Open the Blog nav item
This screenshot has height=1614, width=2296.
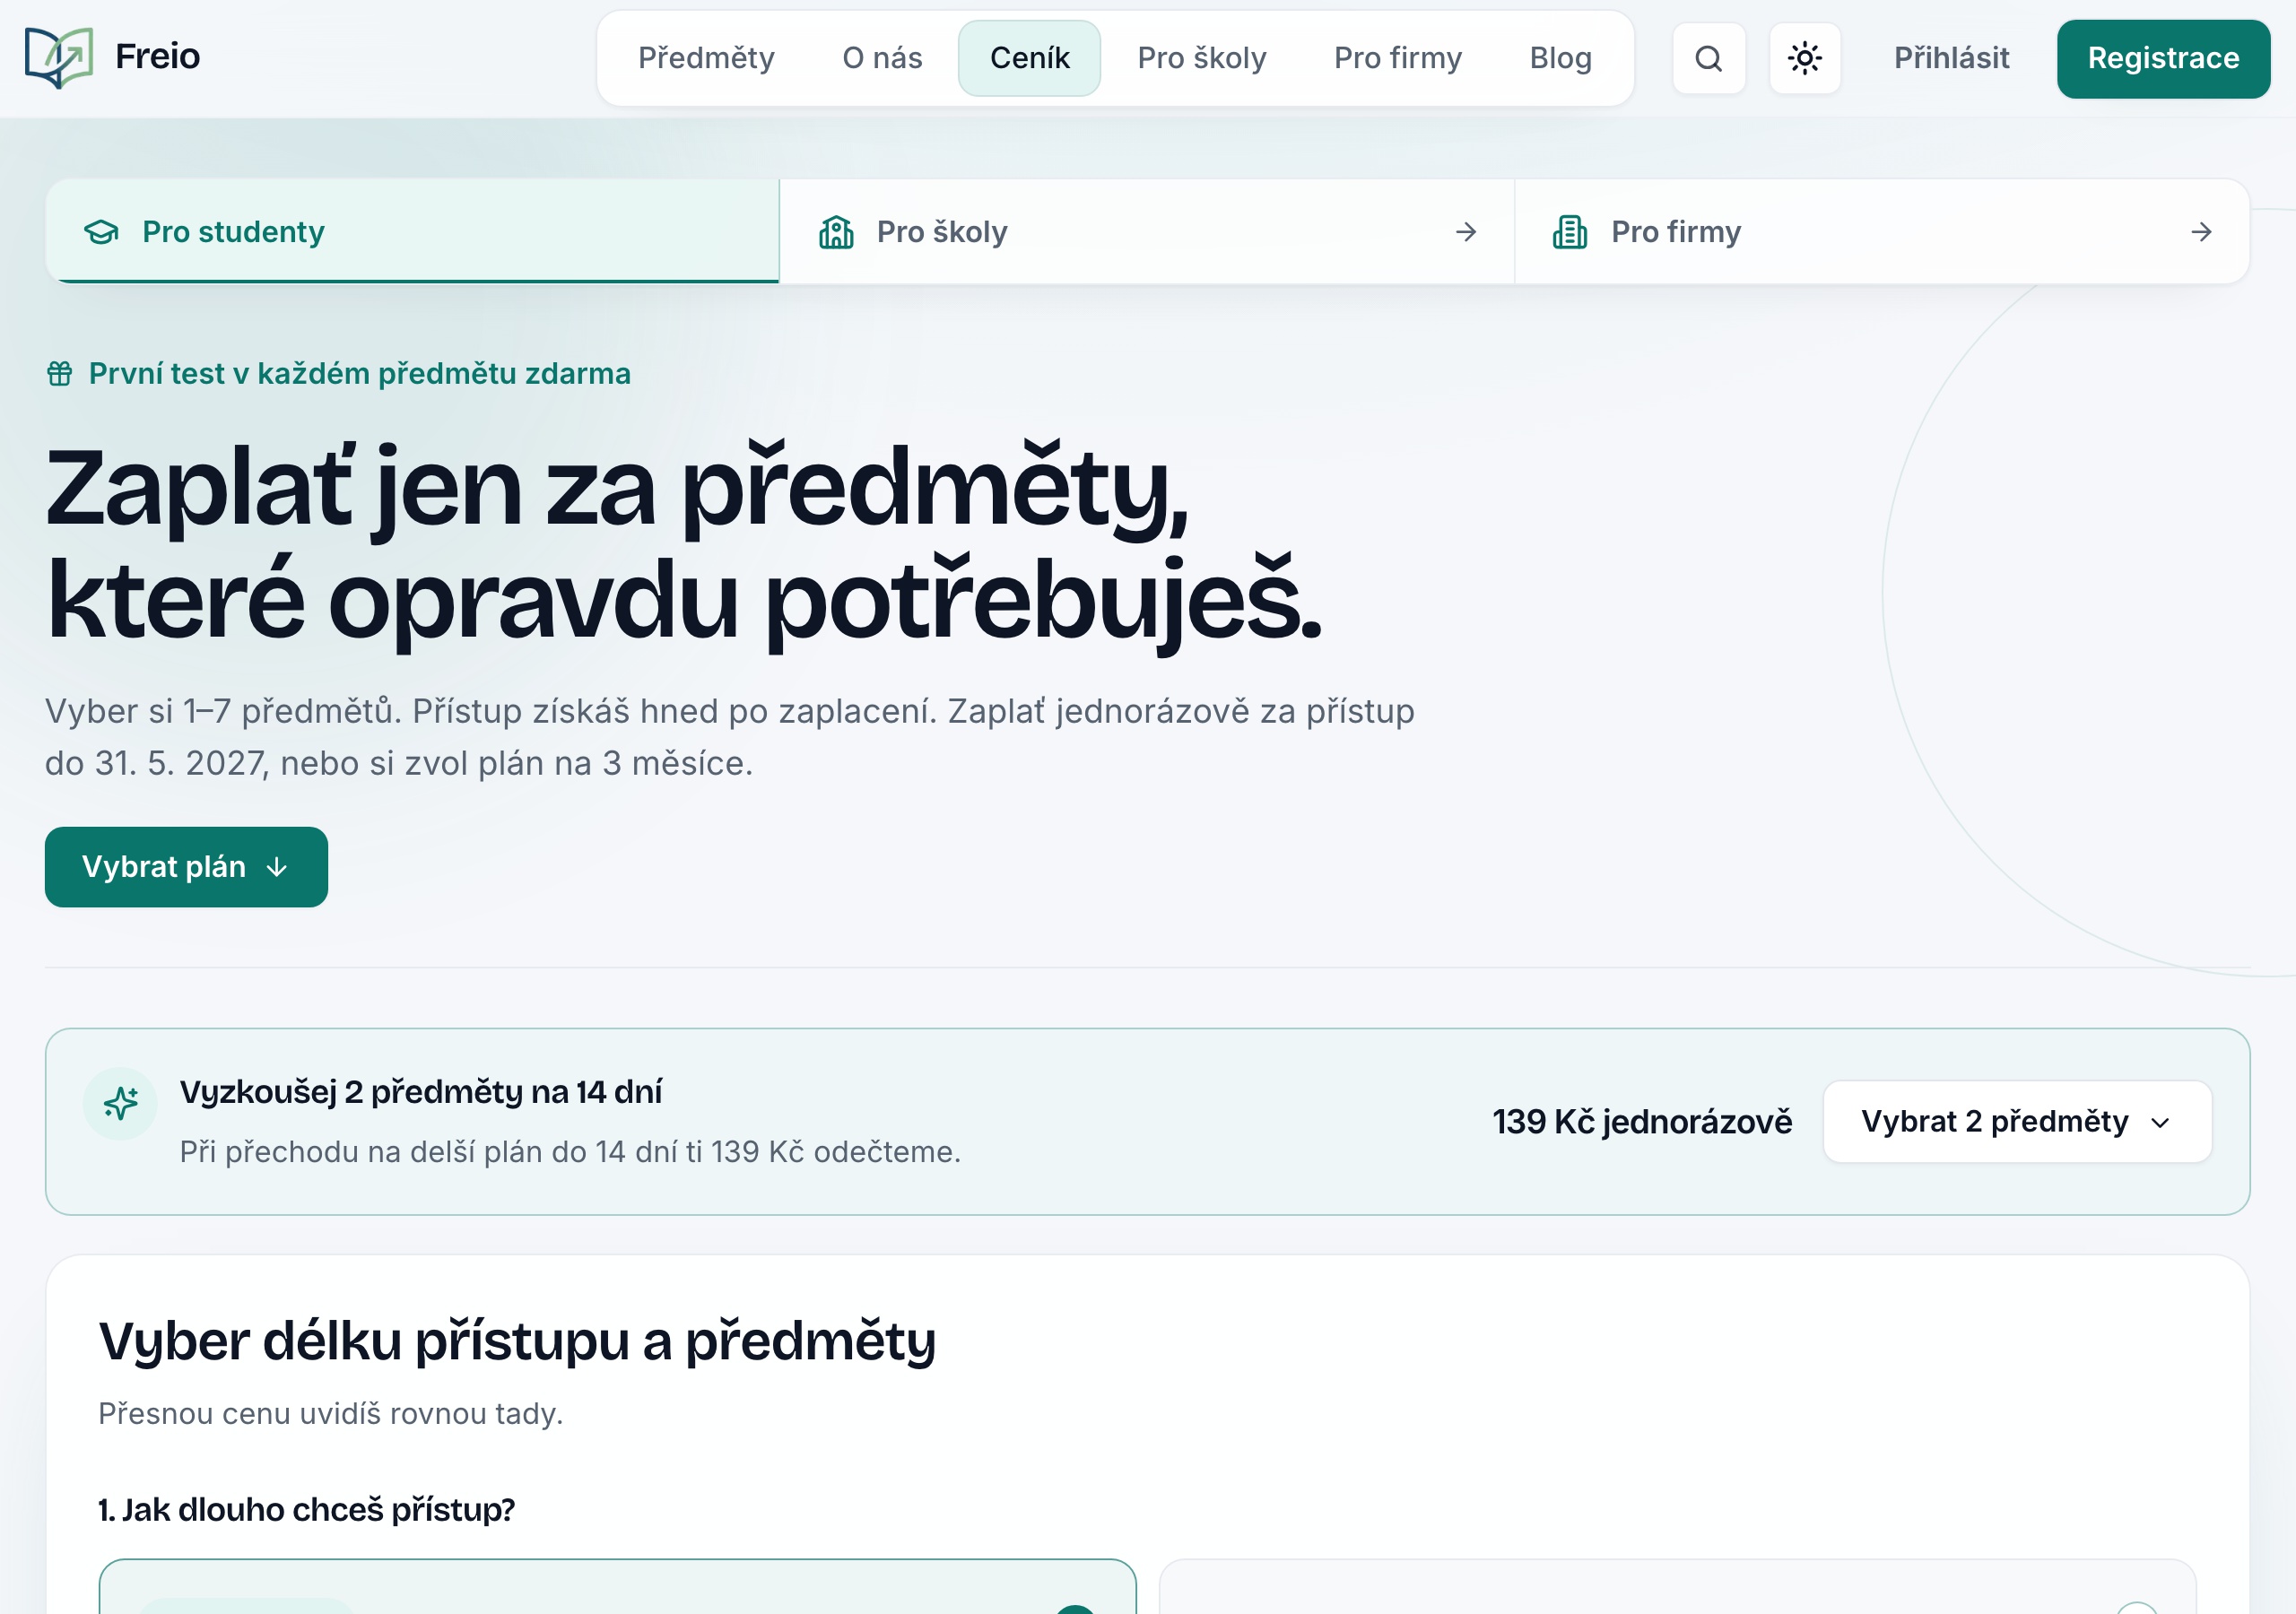tap(1560, 58)
